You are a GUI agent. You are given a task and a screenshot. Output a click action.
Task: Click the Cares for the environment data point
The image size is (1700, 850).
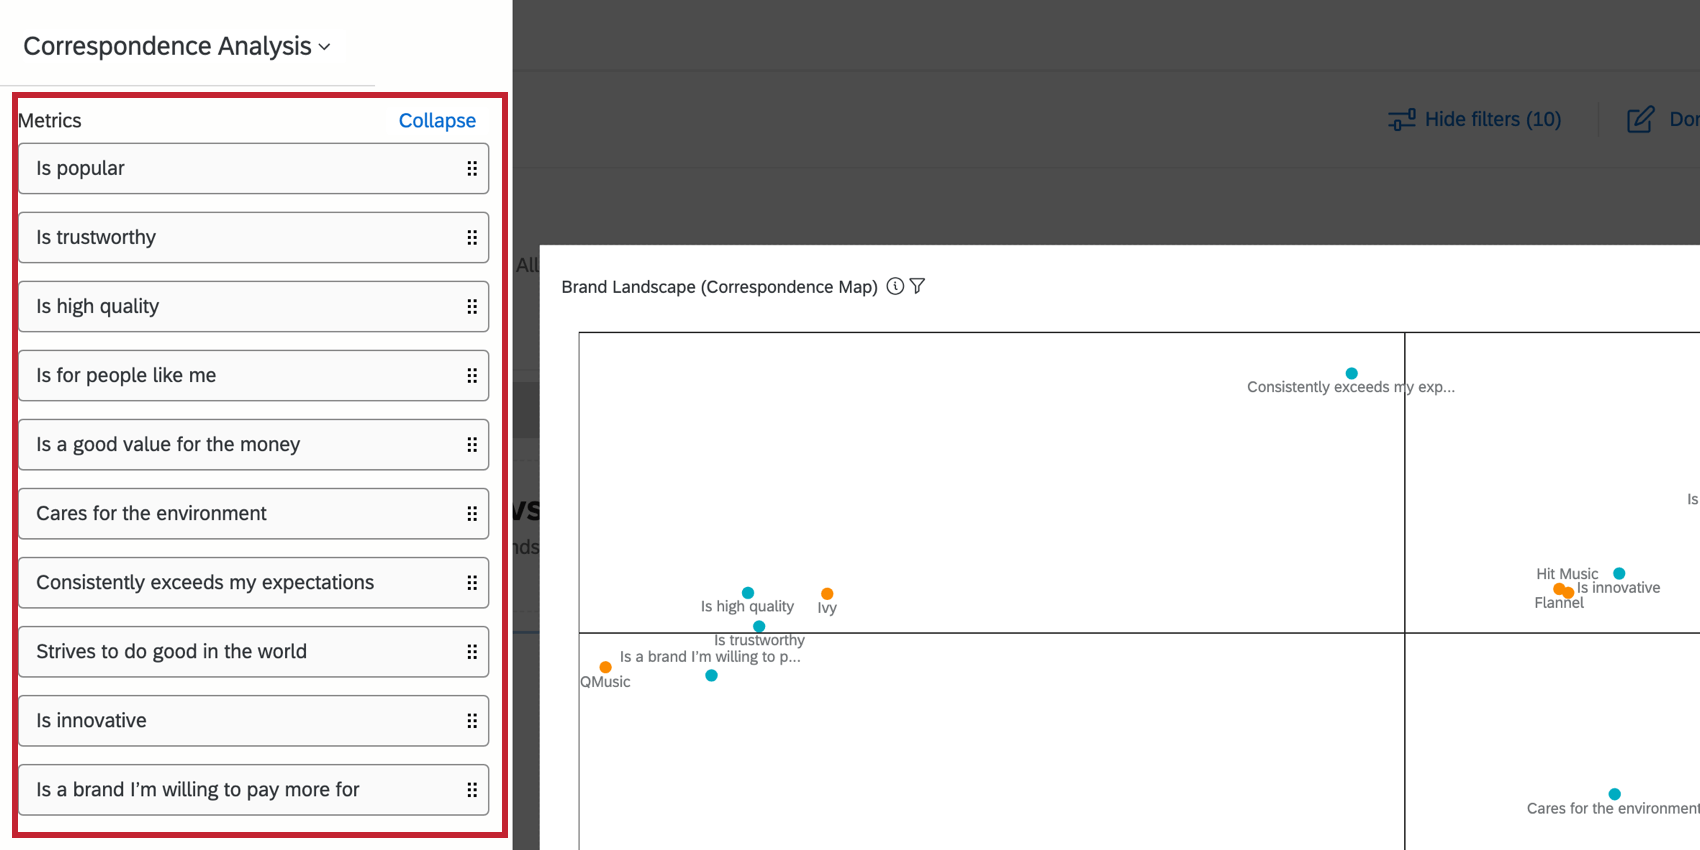coord(1614,794)
